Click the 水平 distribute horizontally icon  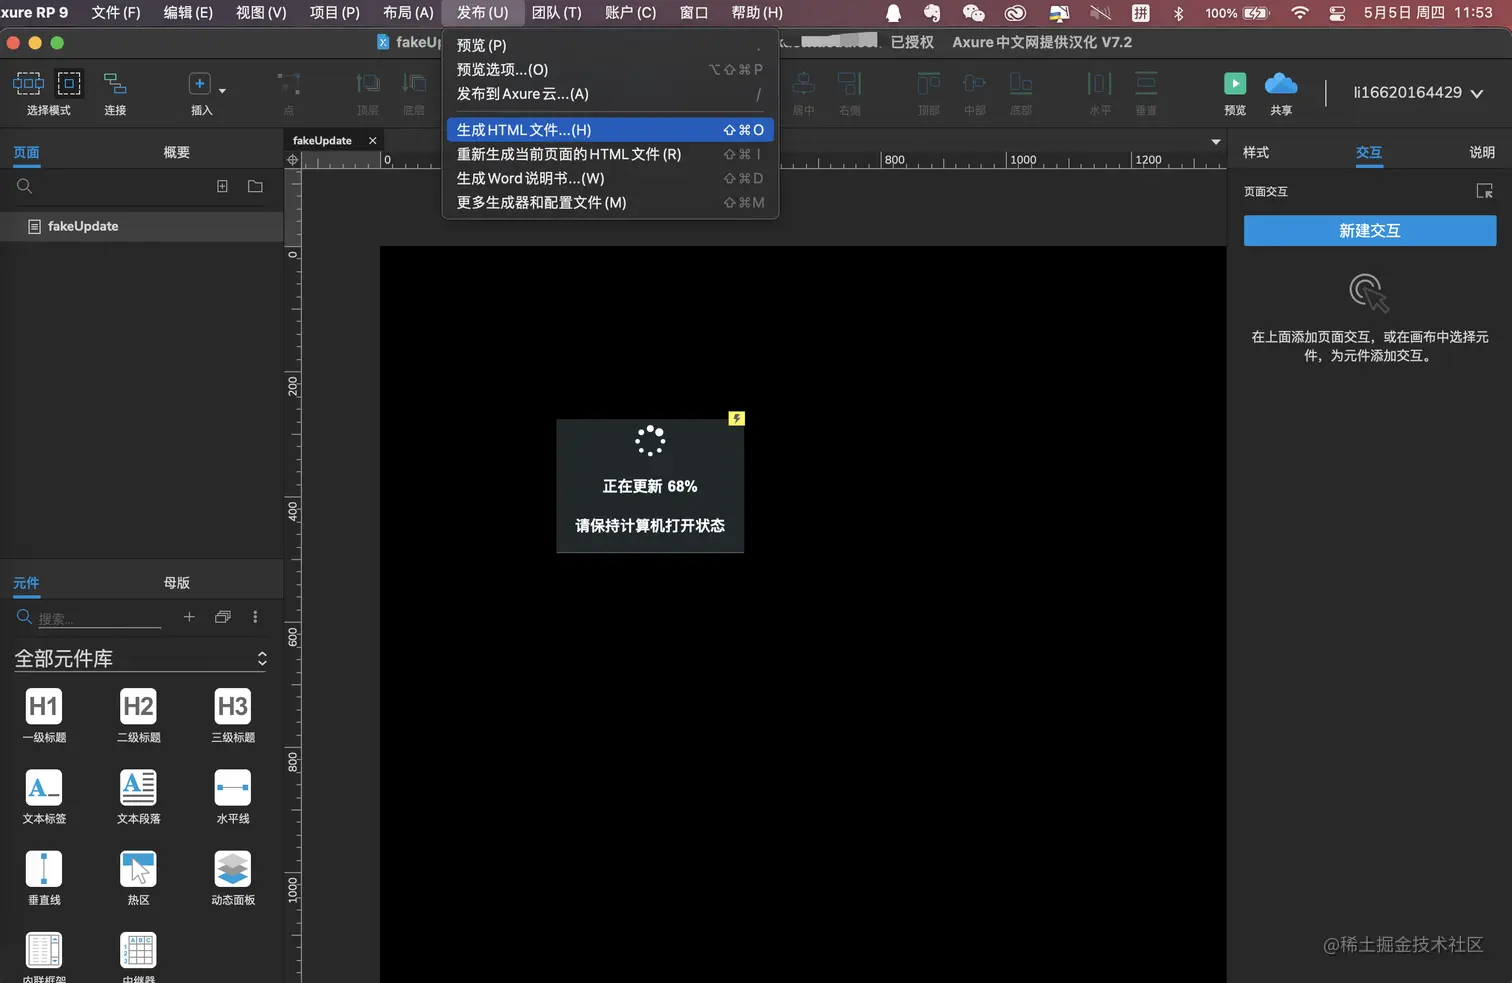[x=1100, y=84]
